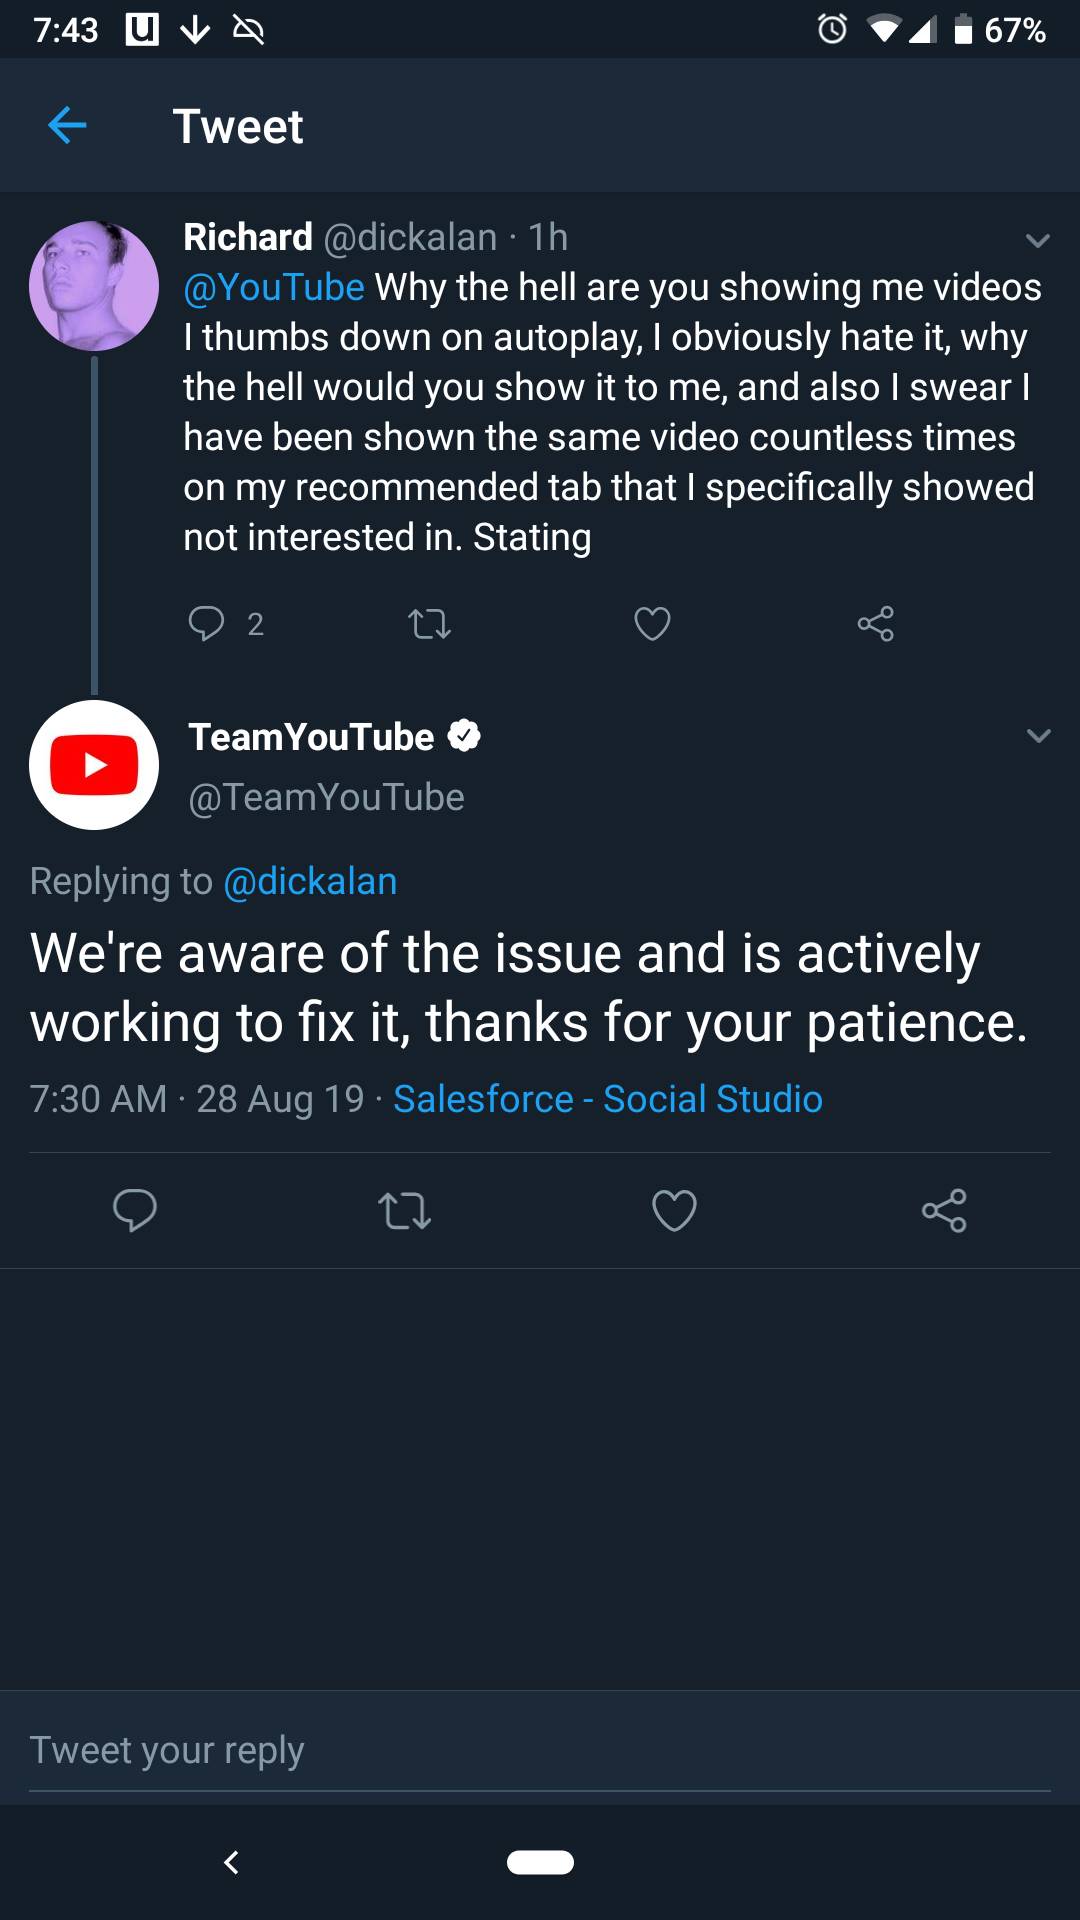Image resolution: width=1080 pixels, height=1920 pixels.
Task: Tap the Android home pill
Action: coord(540,1862)
